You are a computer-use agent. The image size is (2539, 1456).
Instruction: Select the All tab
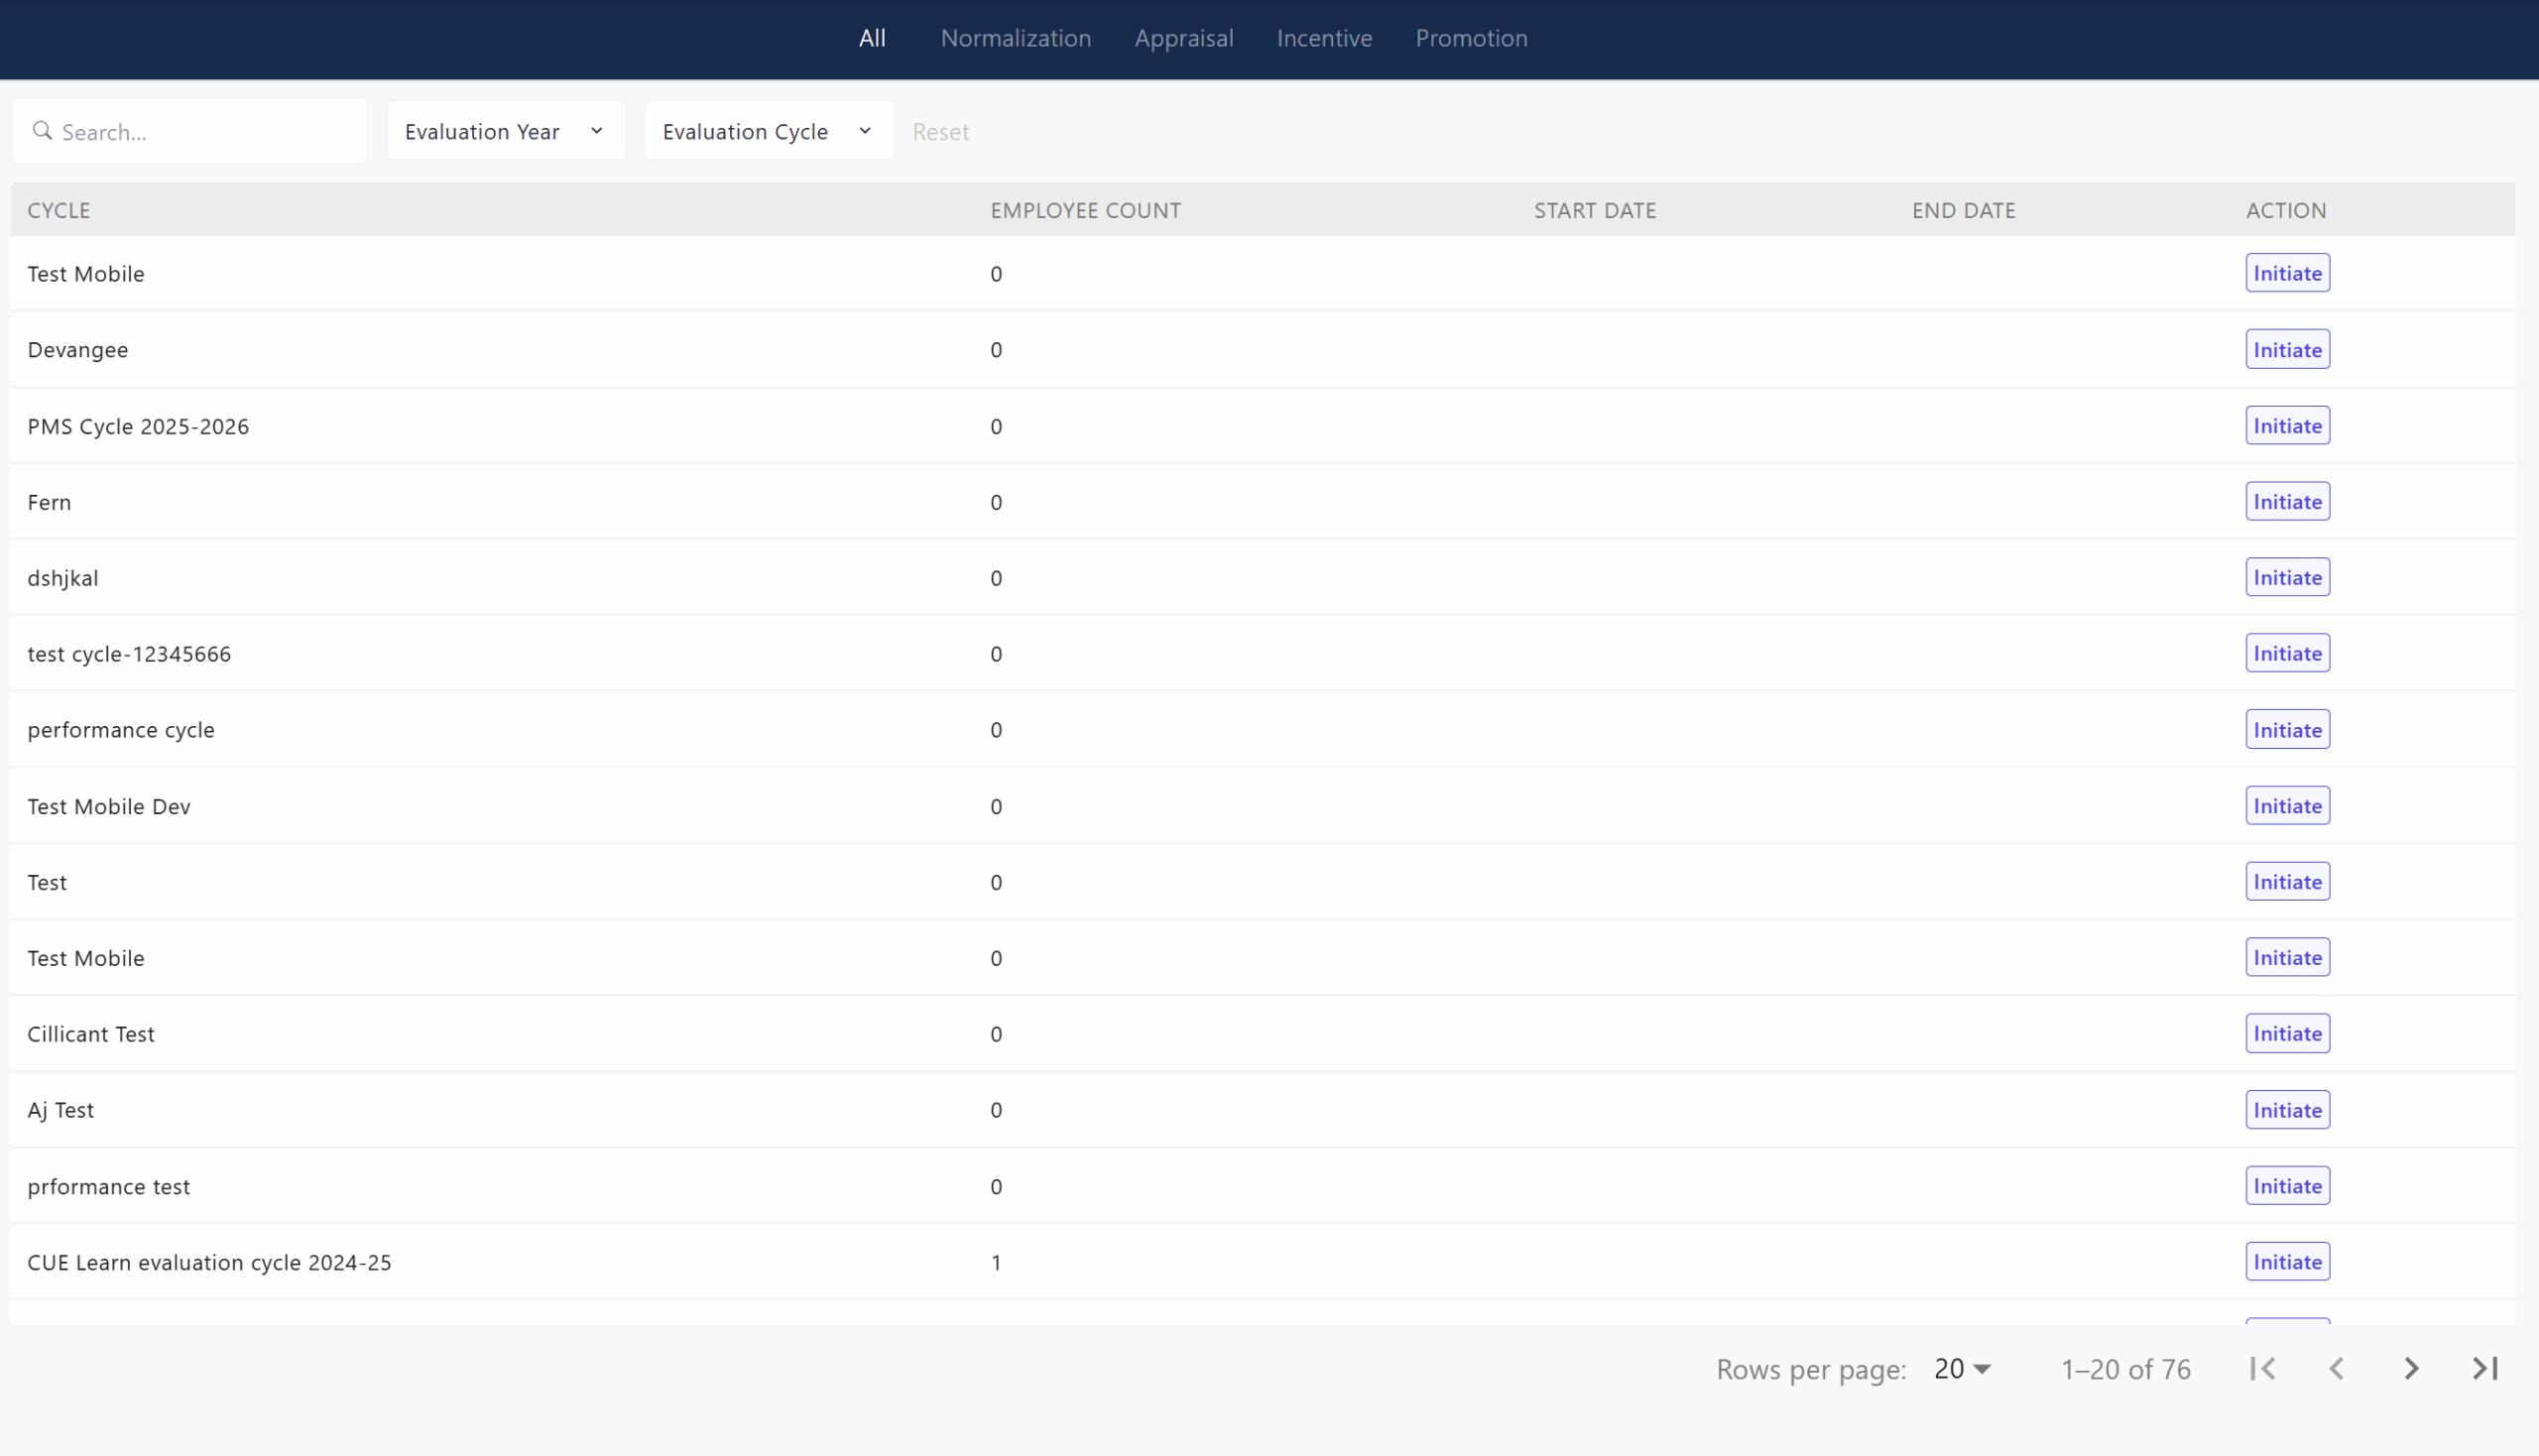click(x=872, y=38)
